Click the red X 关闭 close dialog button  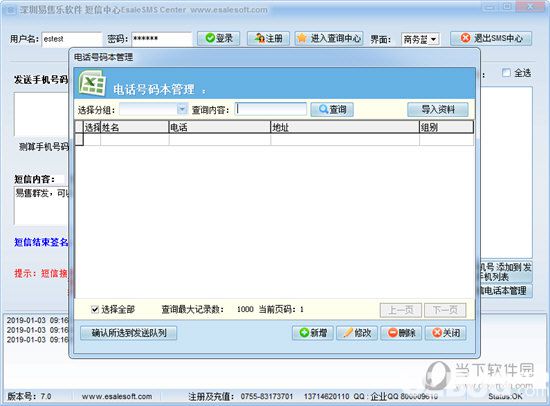click(445, 333)
